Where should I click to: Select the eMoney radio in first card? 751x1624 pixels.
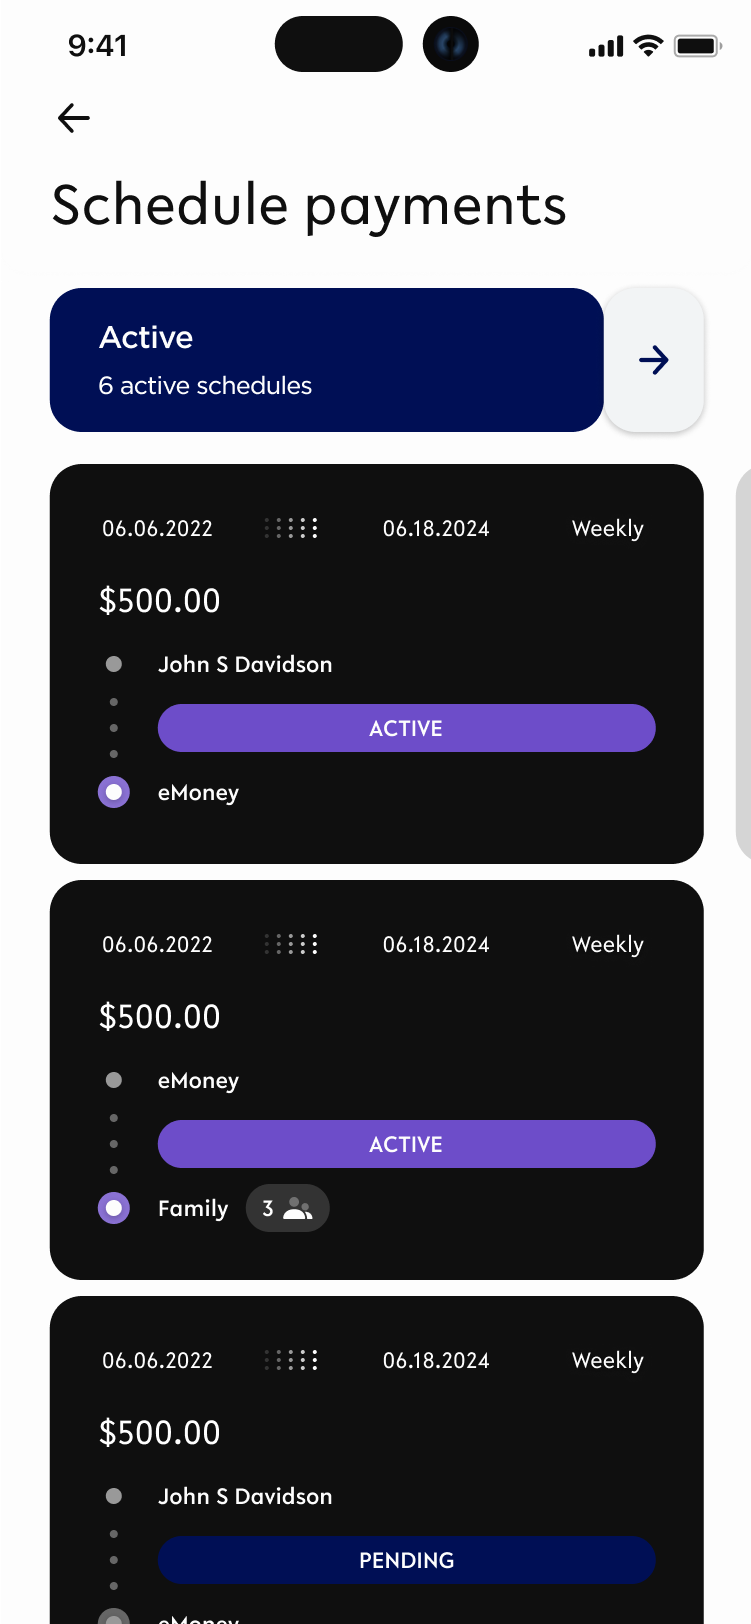click(x=114, y=792)
